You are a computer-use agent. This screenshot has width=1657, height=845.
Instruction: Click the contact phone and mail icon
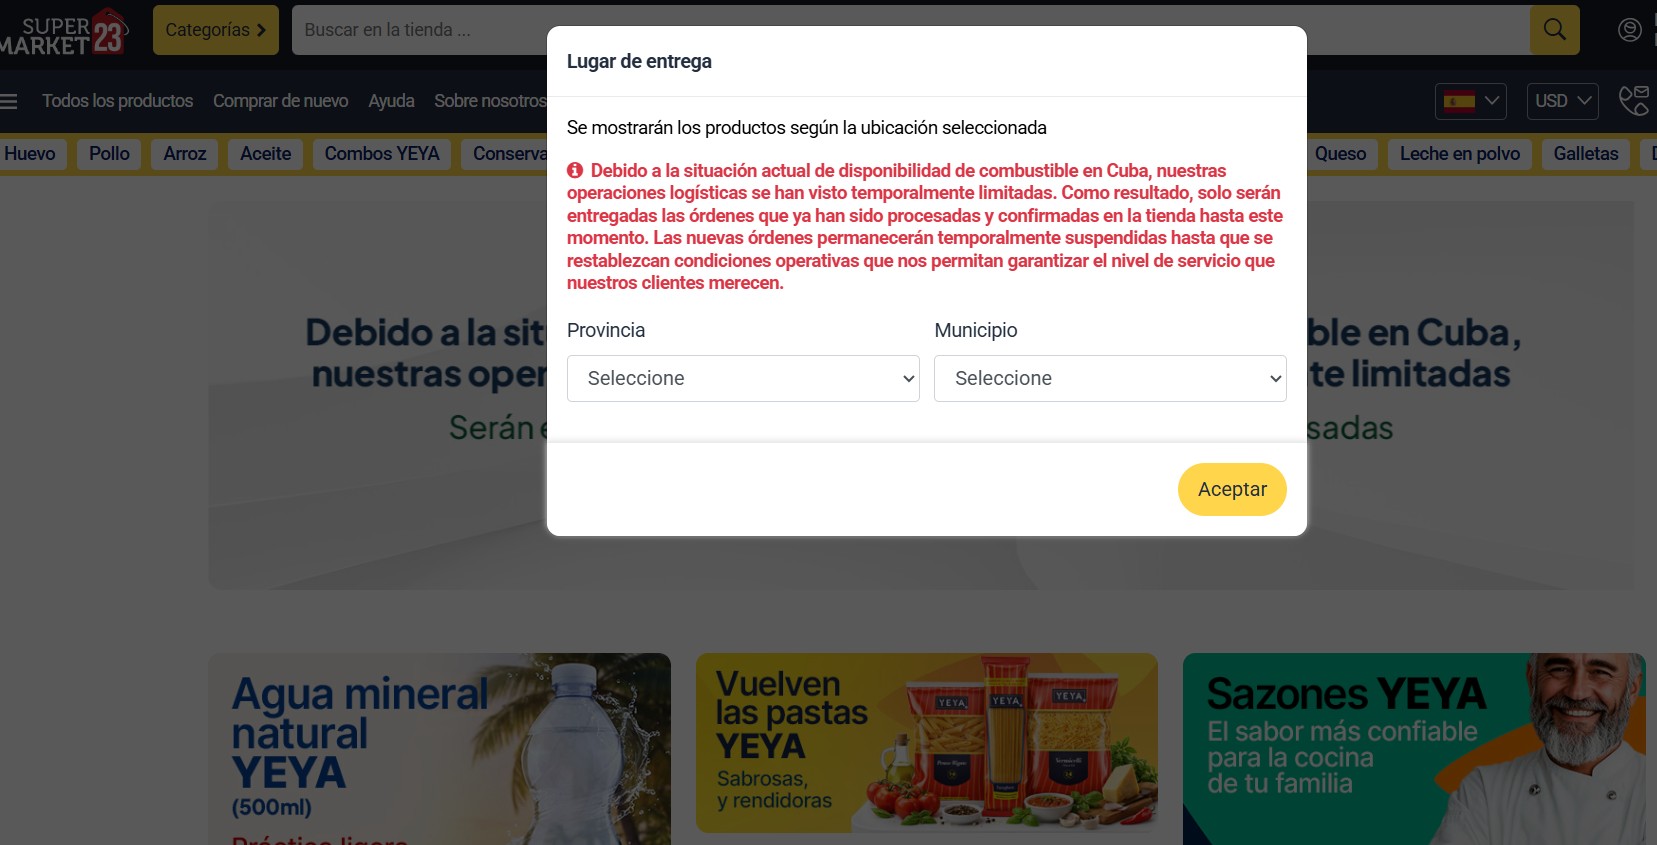tap(1634, 101)
